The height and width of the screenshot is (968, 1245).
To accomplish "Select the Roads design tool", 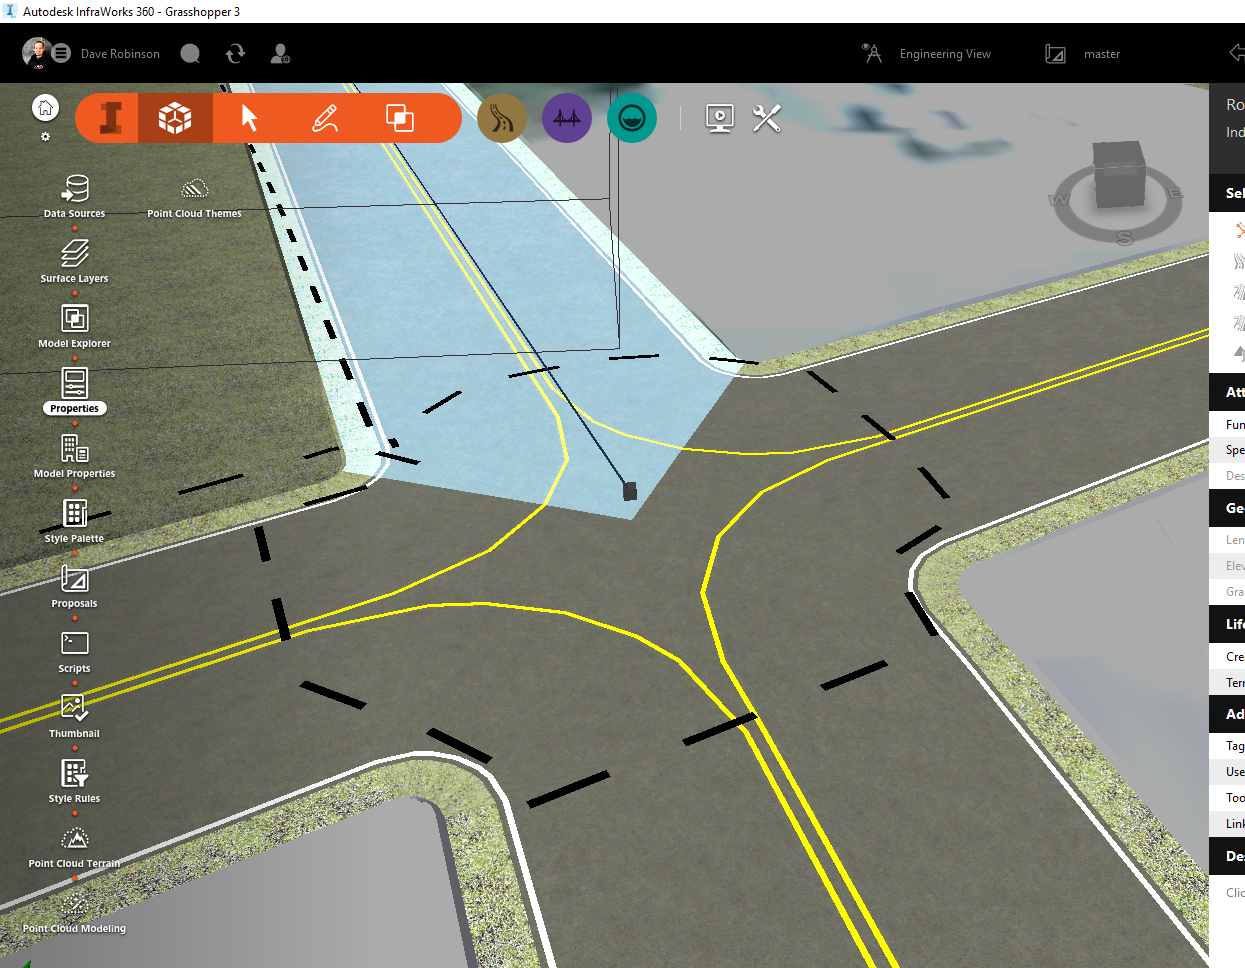I will coord(502,117).
